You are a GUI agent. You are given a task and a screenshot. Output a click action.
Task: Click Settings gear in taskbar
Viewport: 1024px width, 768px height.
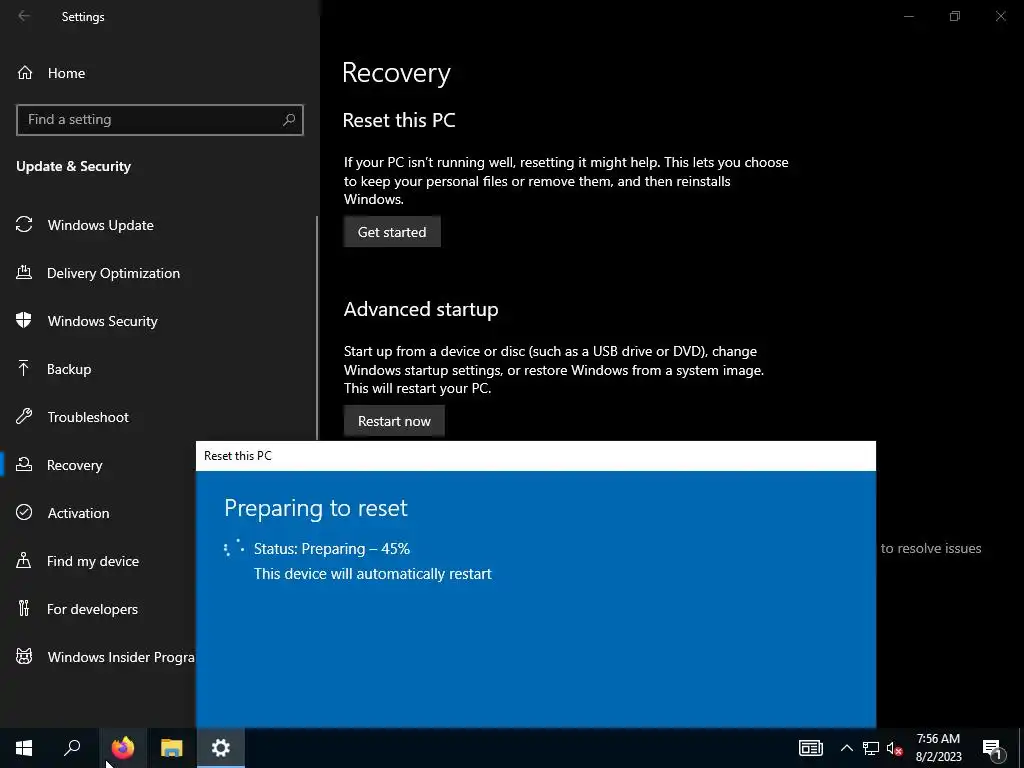(x=221, y=748)
